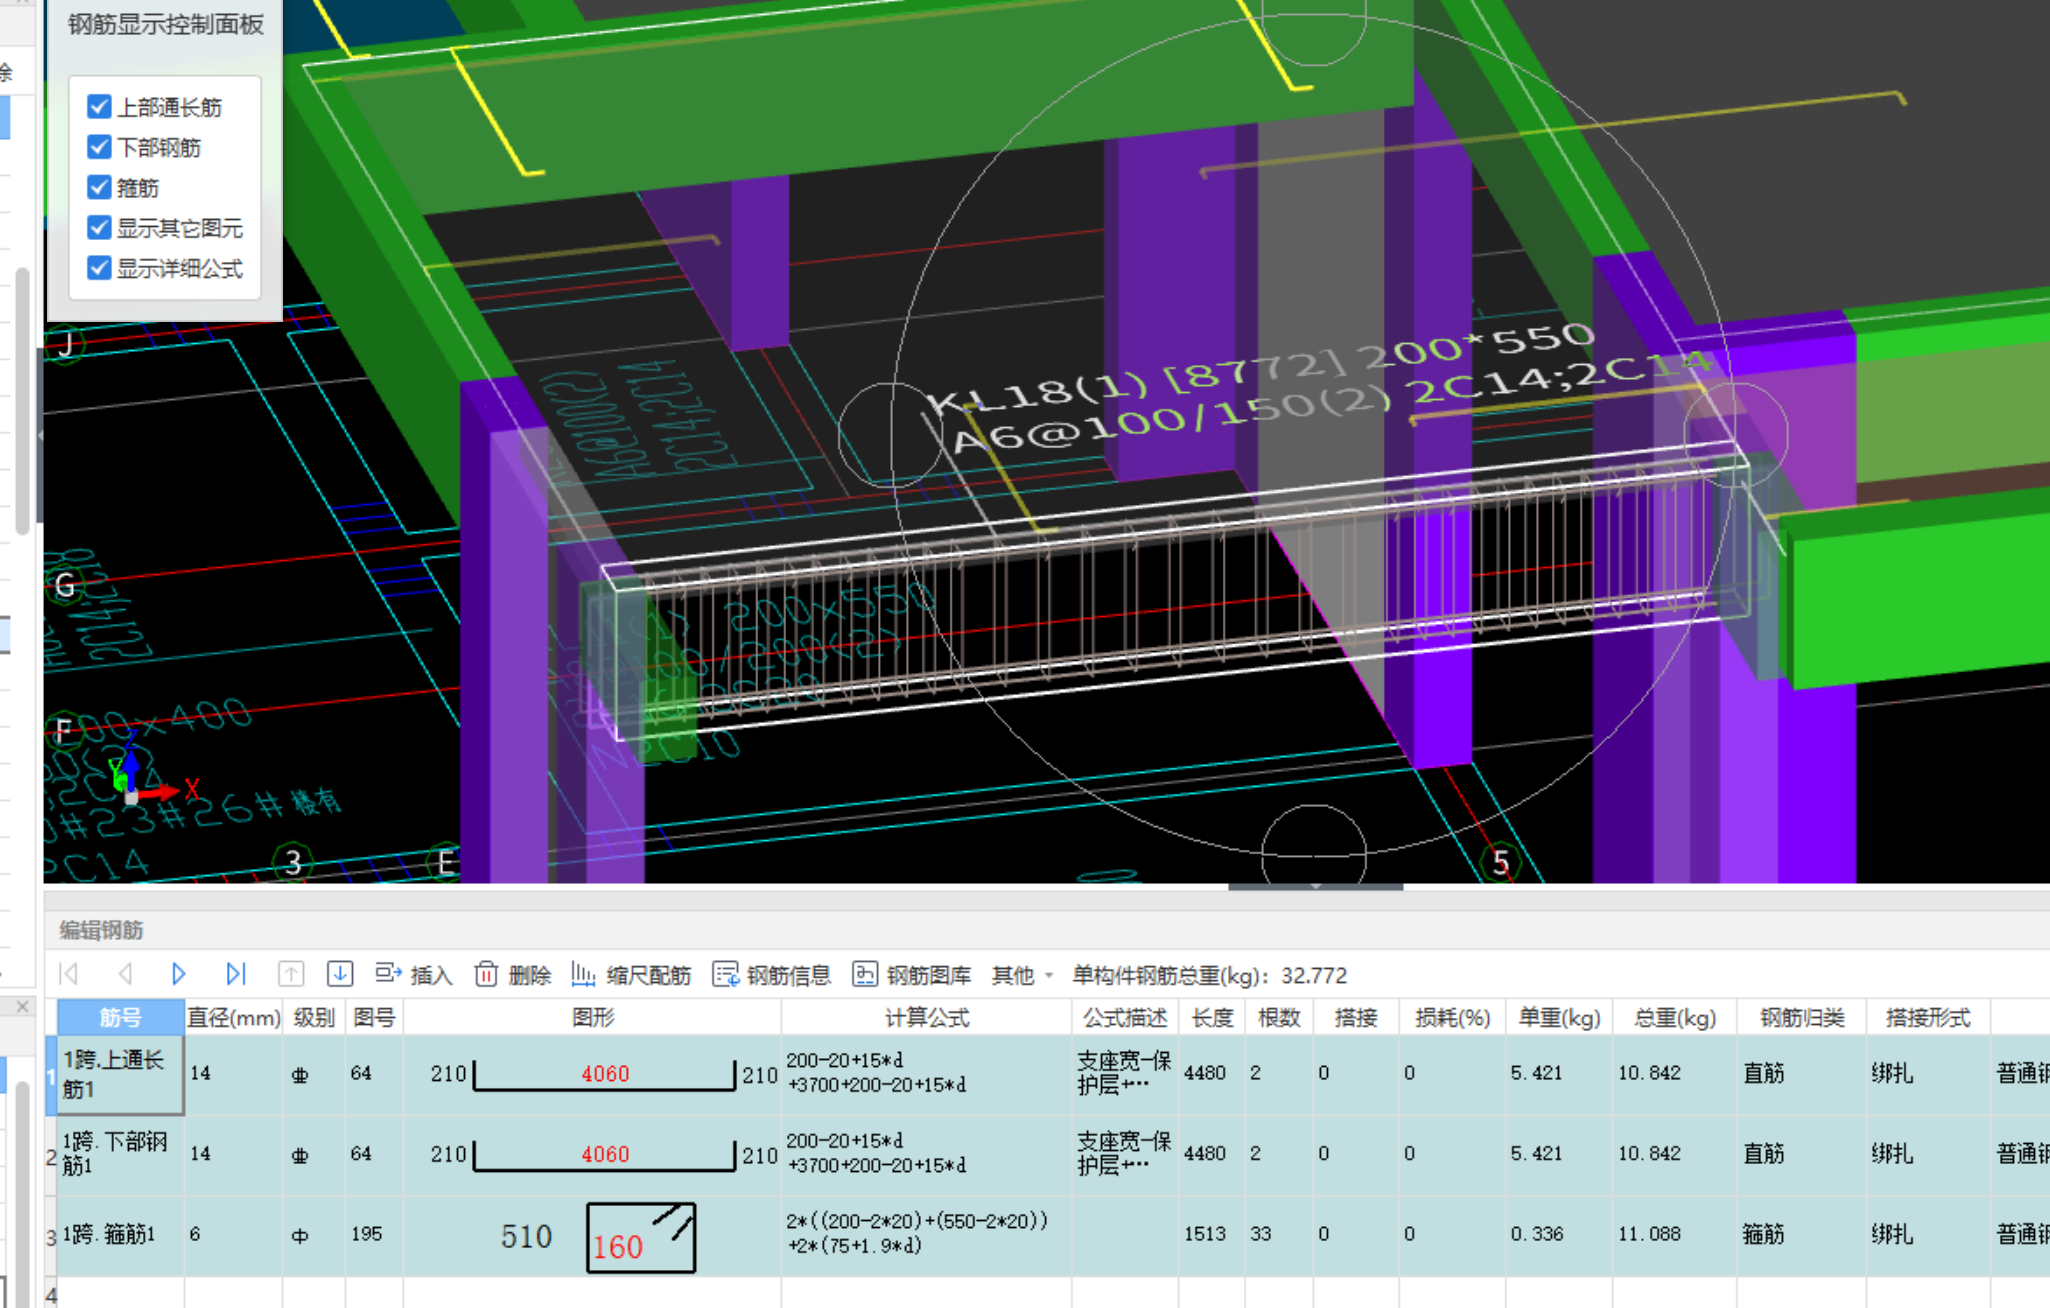2050x1308 pixels.
Task: Click the 根数 column header
Action: coord(1279,1017)
